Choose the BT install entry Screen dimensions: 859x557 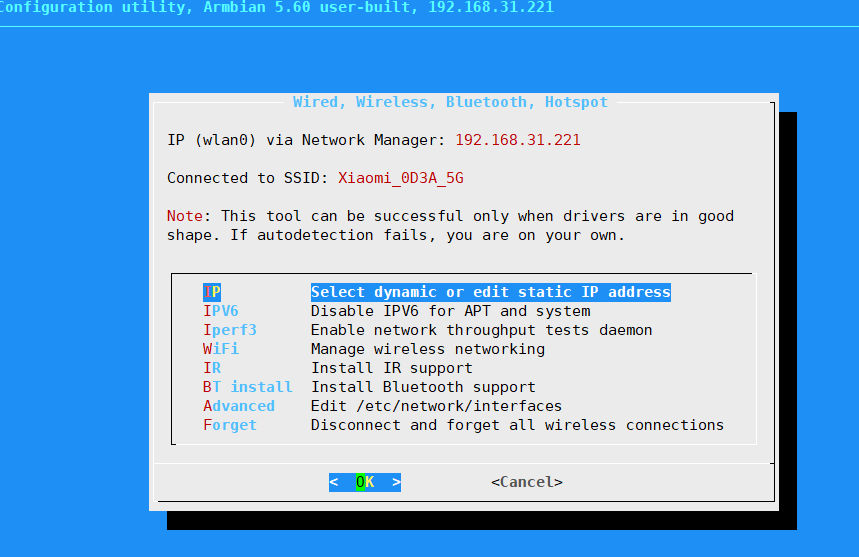[248, 387]
